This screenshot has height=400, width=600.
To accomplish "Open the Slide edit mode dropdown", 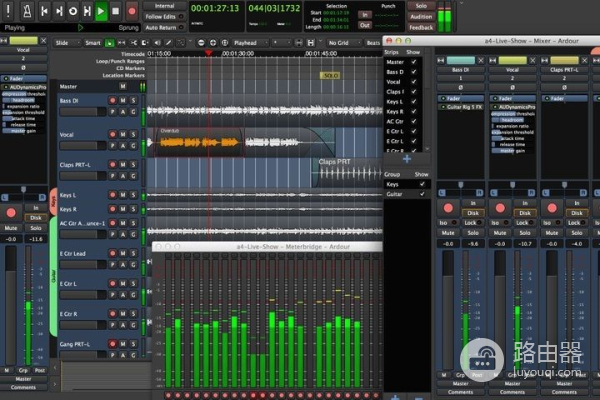I will click(x=66, y=43).
